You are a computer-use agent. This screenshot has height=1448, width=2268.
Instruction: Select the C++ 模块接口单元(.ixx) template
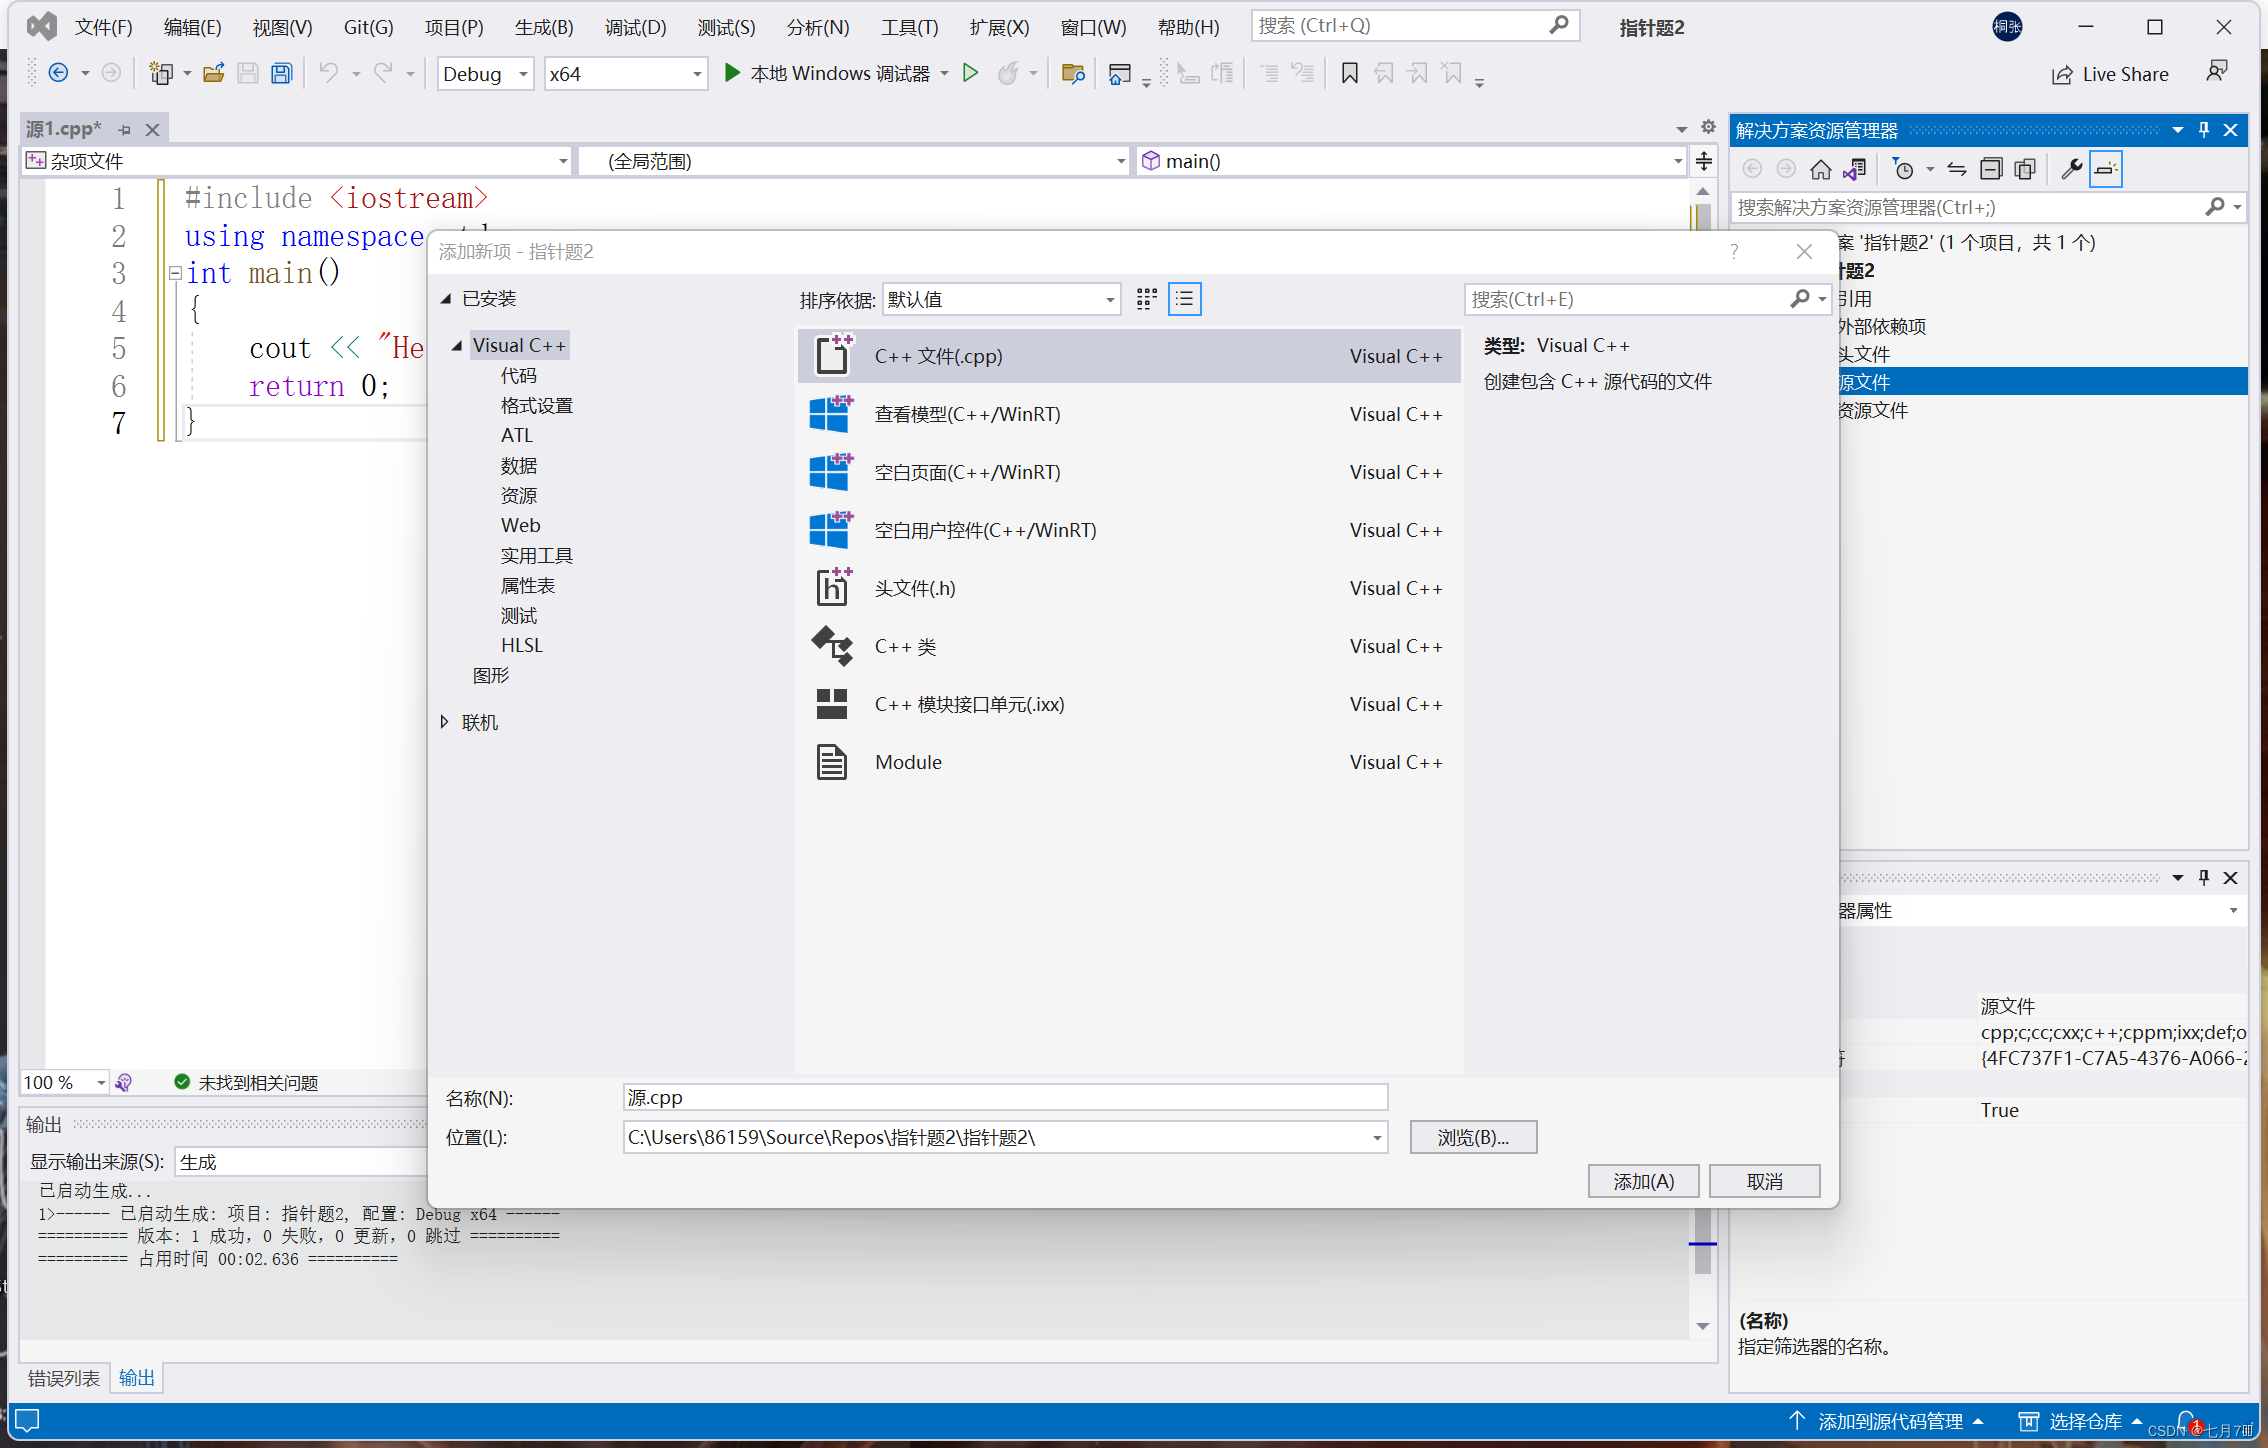tap(1129, 704)
